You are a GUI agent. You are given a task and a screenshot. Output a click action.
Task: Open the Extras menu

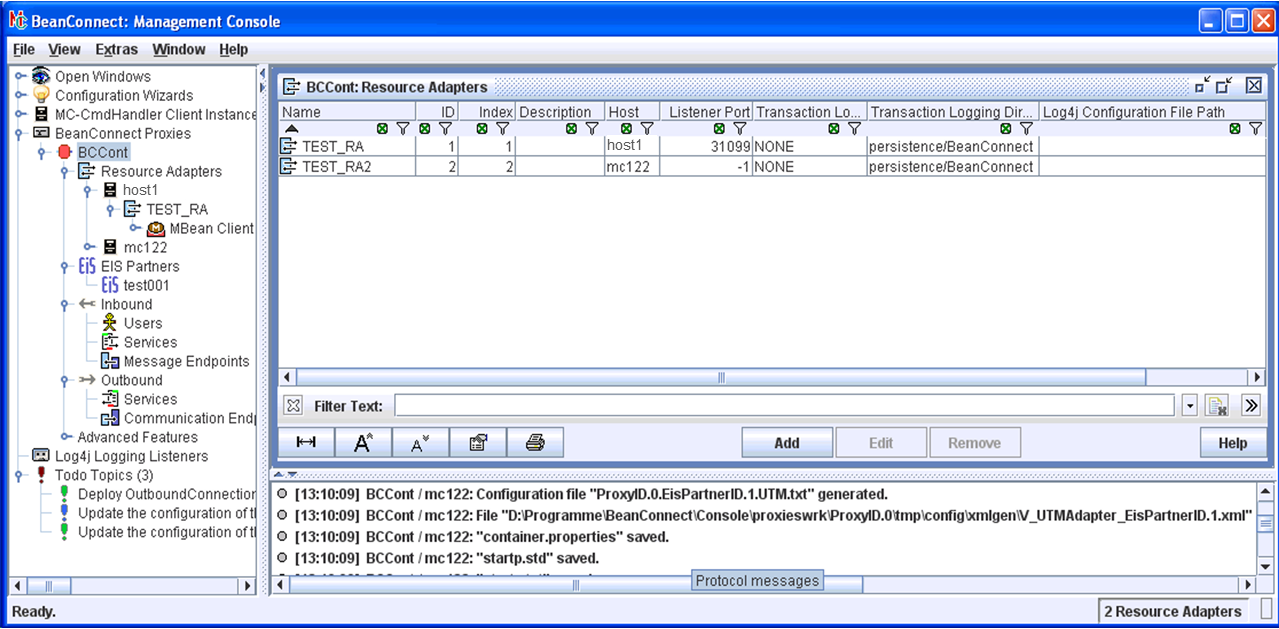(116, 49)
